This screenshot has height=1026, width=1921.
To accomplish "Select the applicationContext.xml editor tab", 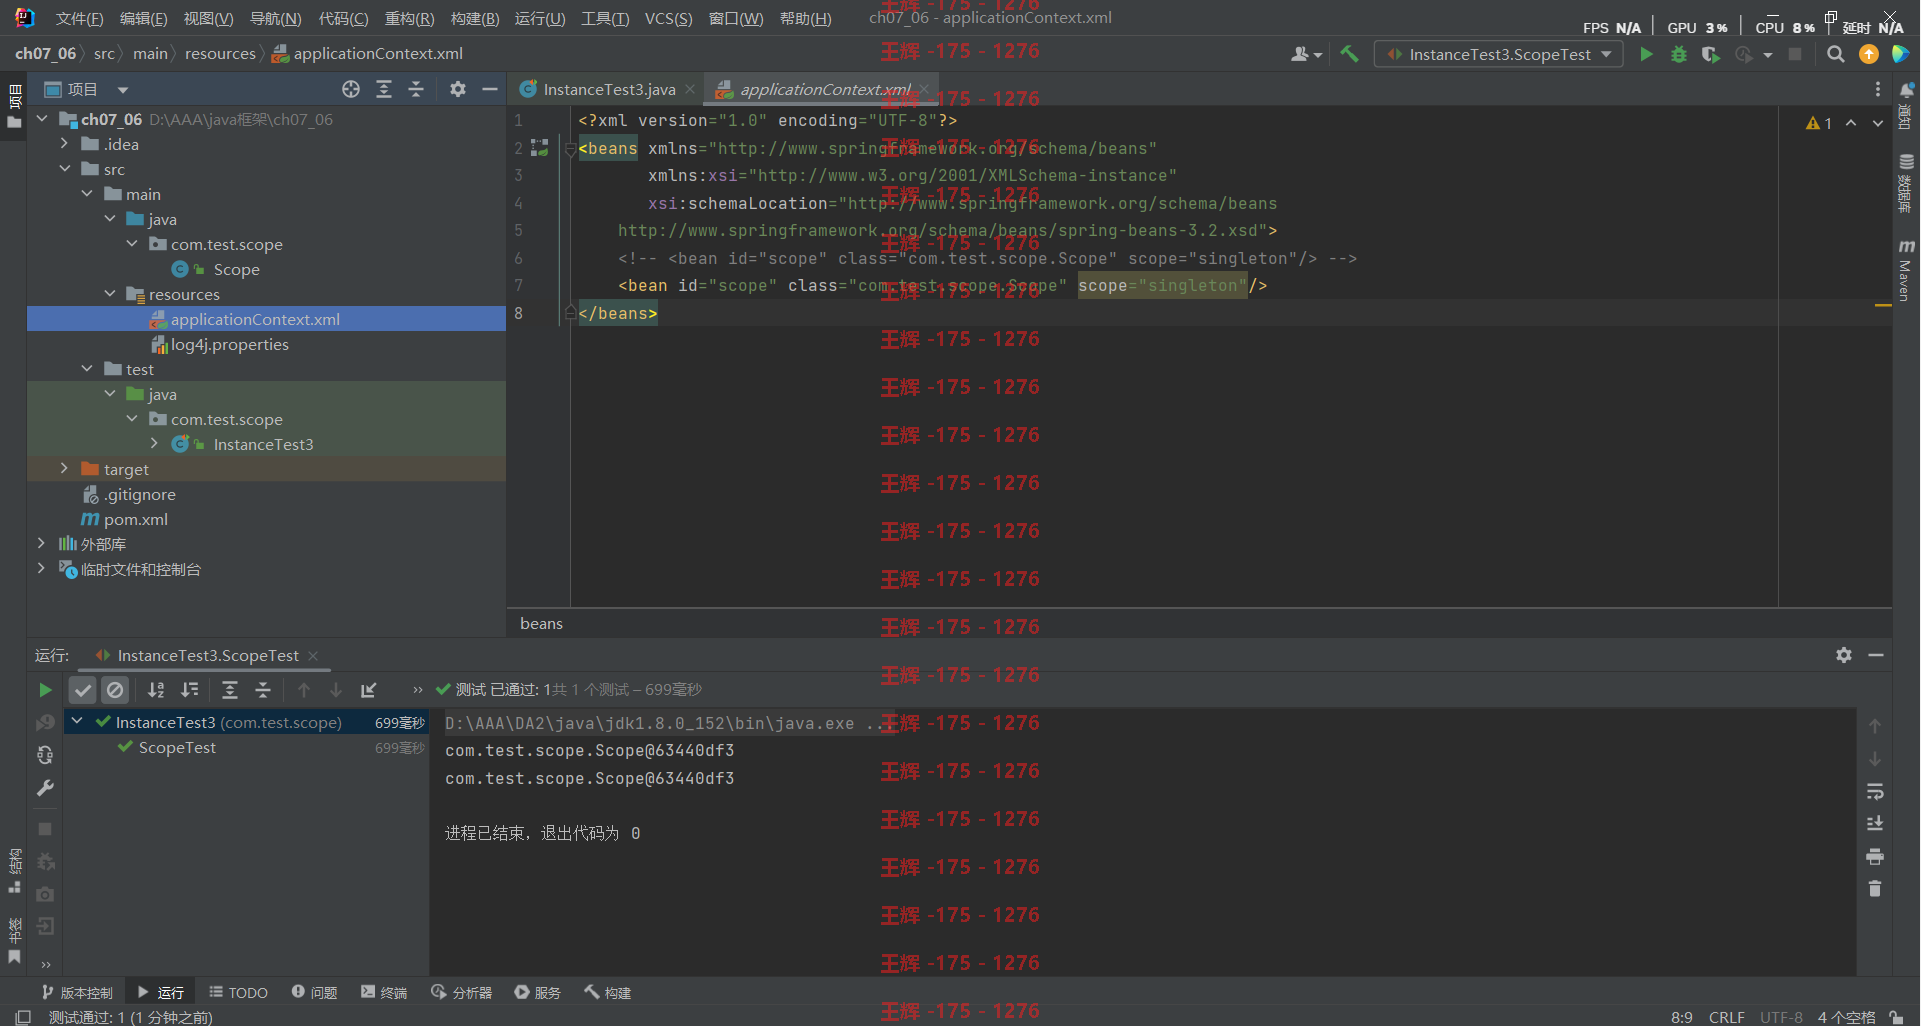I will point(824,89).
